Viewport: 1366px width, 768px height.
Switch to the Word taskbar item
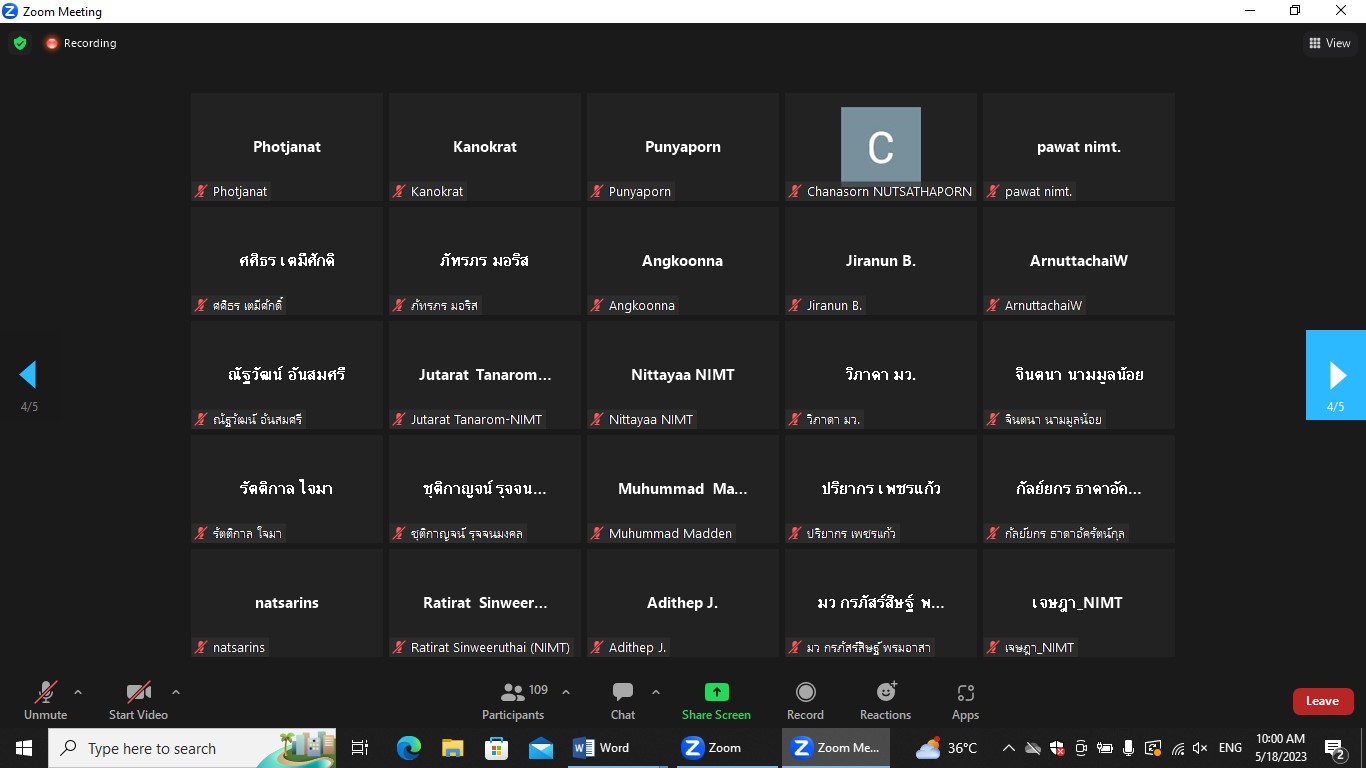tap(601, 748)
